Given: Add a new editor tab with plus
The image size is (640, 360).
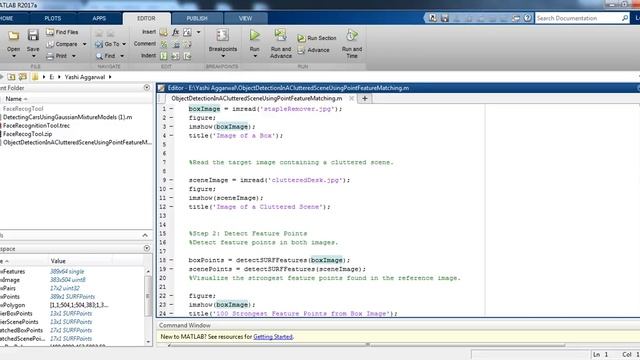Looking at the screenshot, I should pos(364,98).
